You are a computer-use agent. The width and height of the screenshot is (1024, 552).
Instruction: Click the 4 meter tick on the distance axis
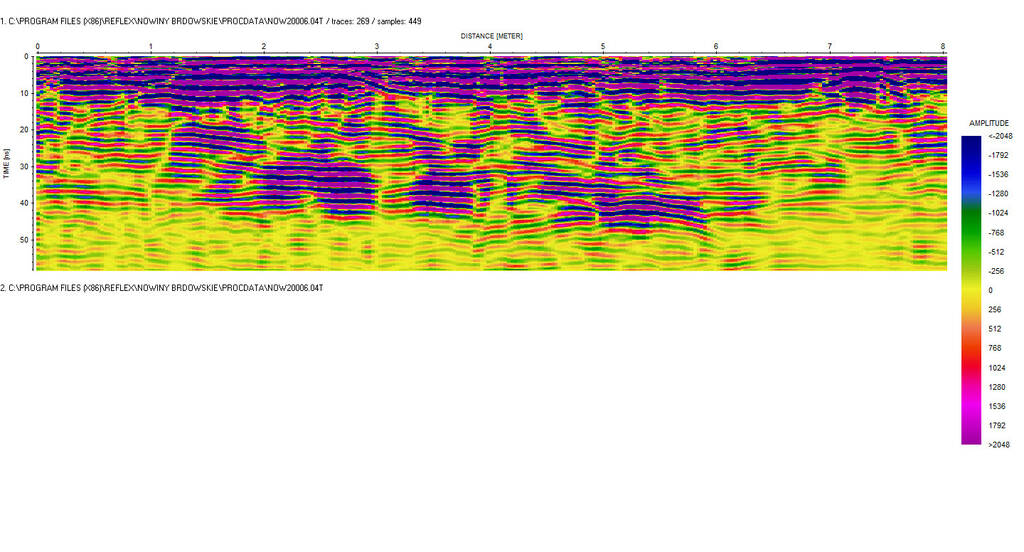click(490, 47)
